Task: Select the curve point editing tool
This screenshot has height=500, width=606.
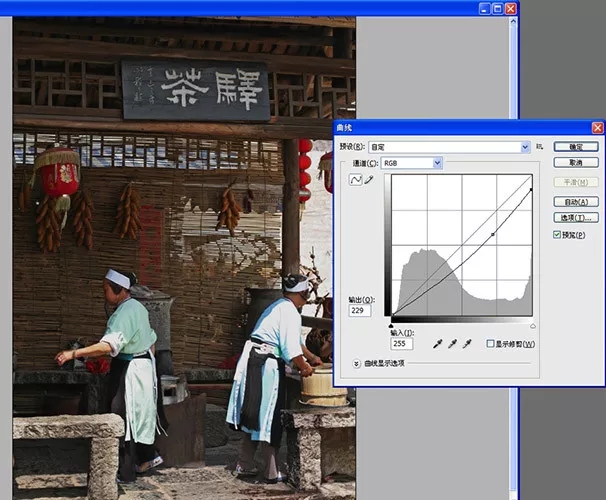Action: click(x=355, y=180)
